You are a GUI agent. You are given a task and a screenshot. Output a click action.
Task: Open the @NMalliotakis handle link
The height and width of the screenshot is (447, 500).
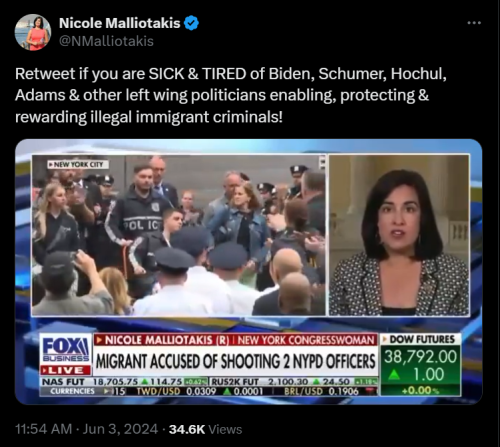coord(106,41)
